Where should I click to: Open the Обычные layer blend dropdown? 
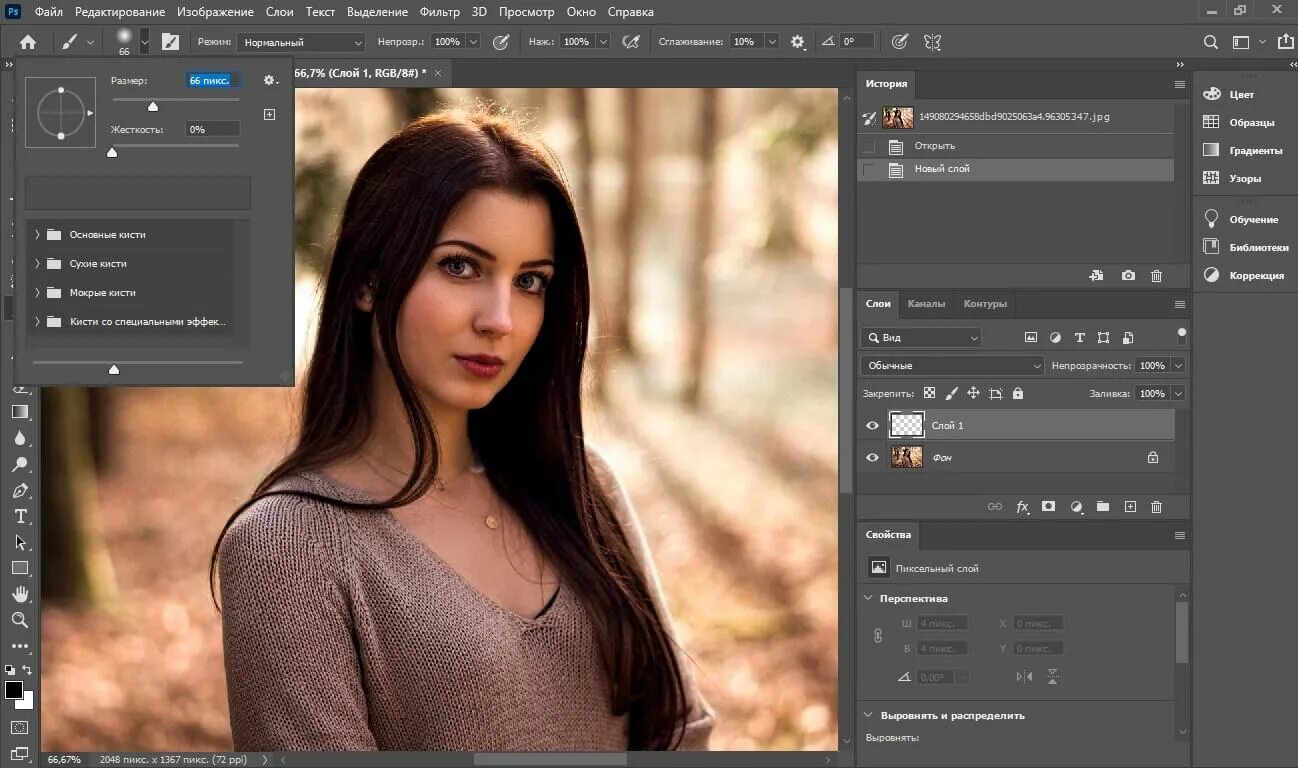coord(952,366)
